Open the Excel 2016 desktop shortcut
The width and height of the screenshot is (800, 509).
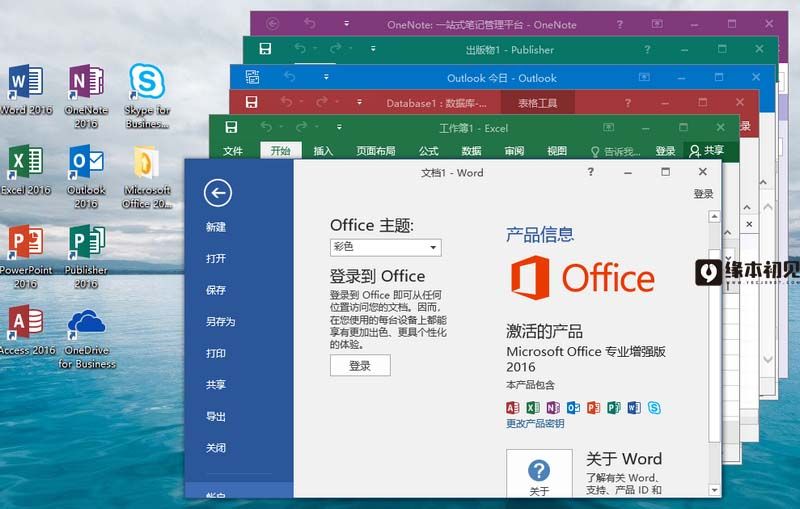point(26,170)
